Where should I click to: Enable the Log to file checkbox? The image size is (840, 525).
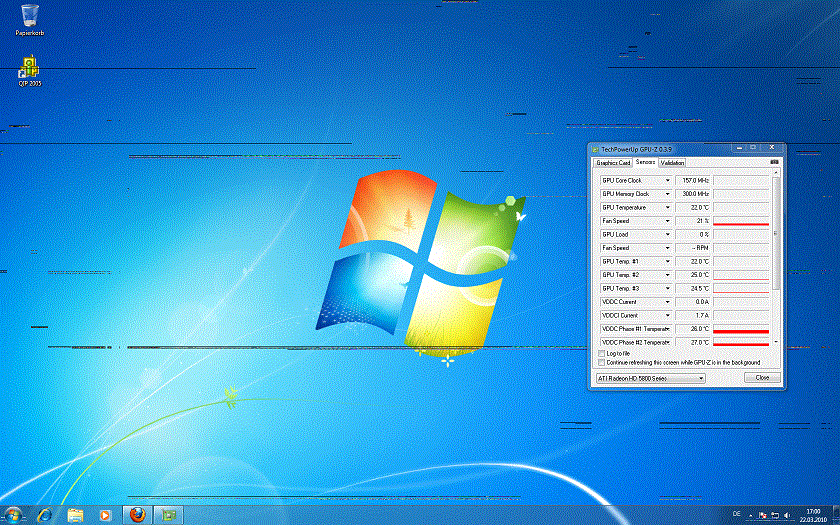pos(601,354)
